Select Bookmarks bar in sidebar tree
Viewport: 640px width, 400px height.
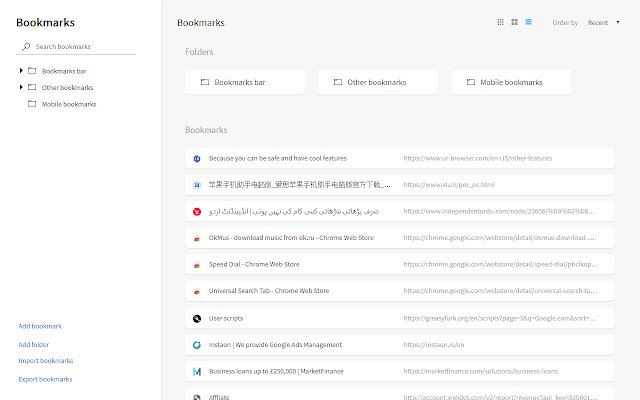pyautogui.click(x=64, y=71)
